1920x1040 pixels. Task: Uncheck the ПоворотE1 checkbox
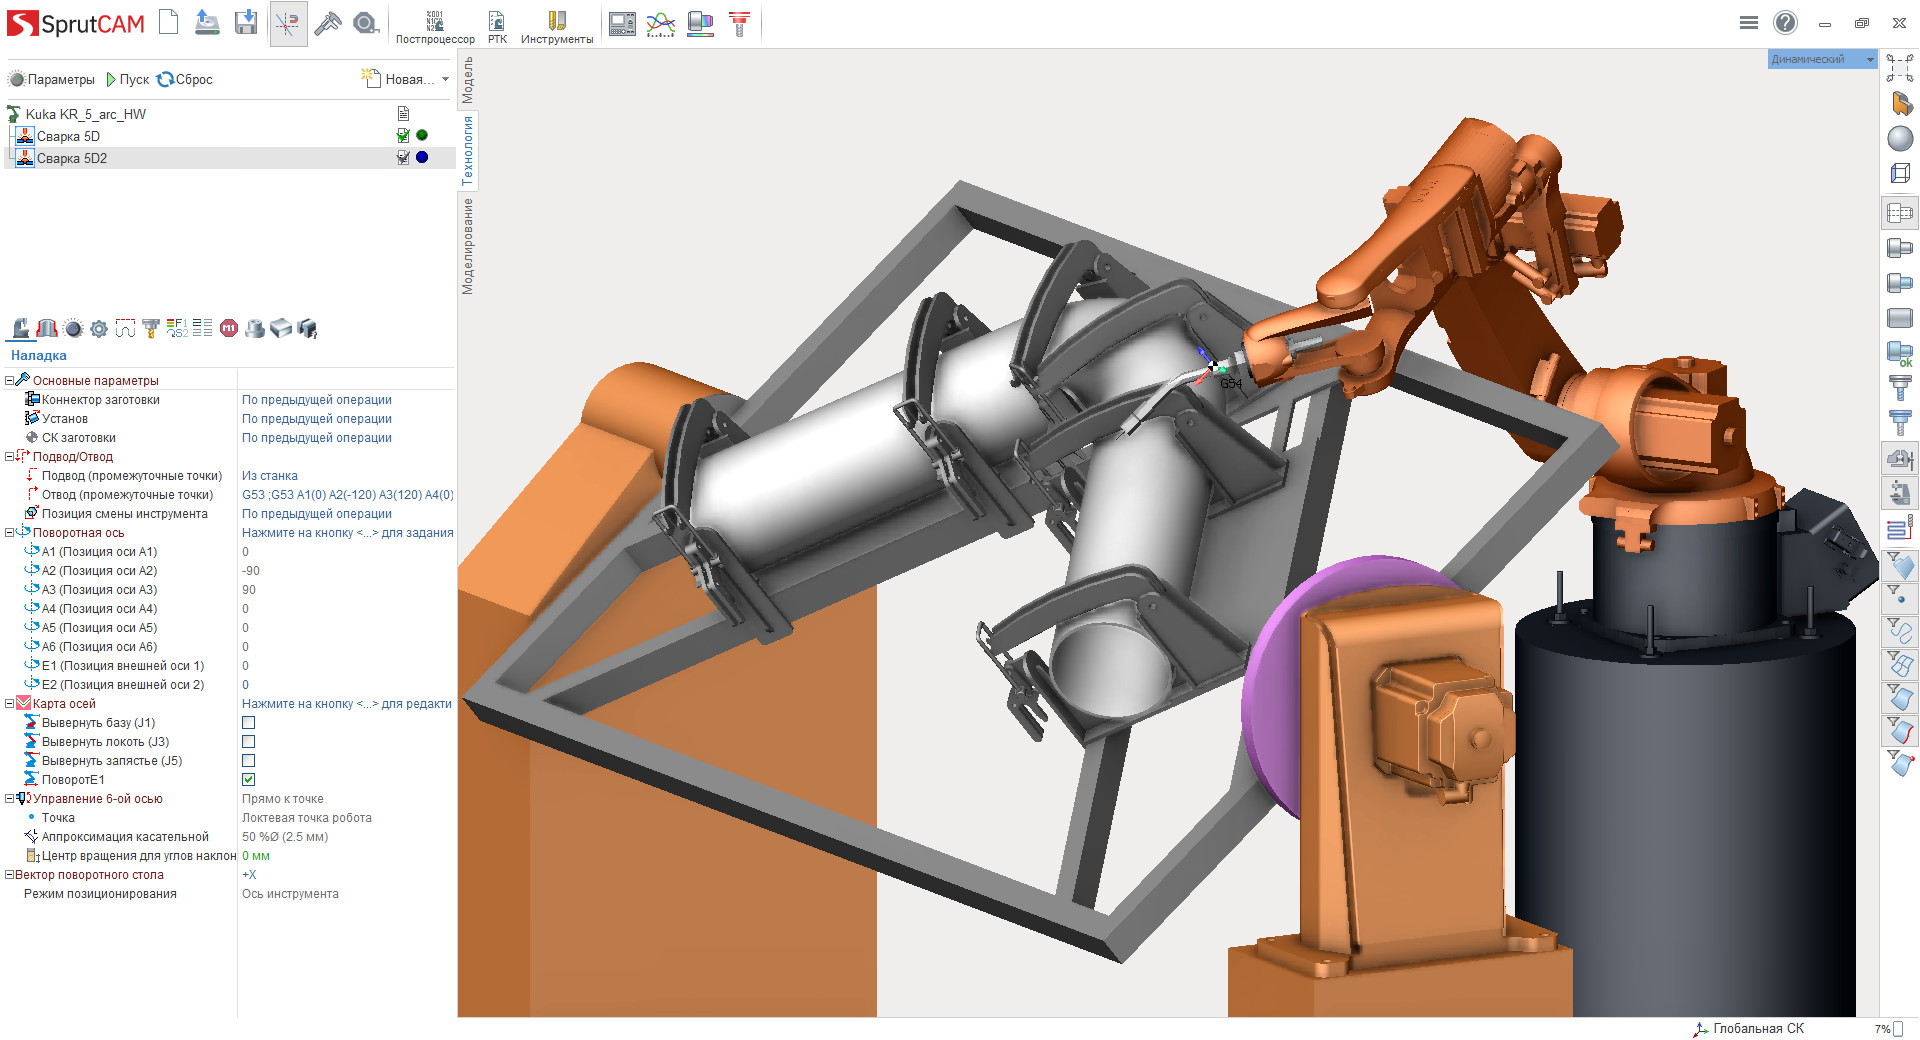tap(249, 780)
